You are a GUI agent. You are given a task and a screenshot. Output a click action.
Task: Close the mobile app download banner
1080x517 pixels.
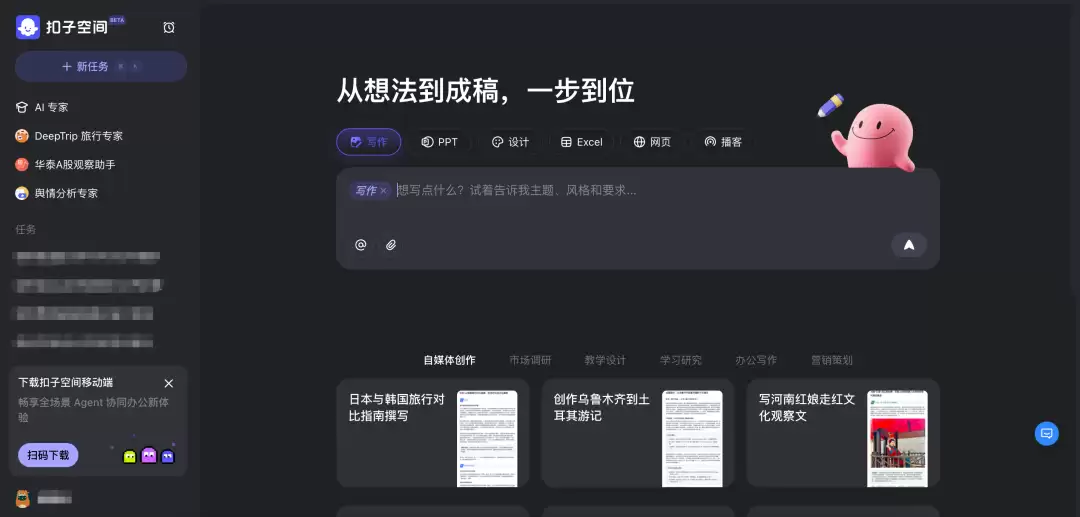(169, 383)
